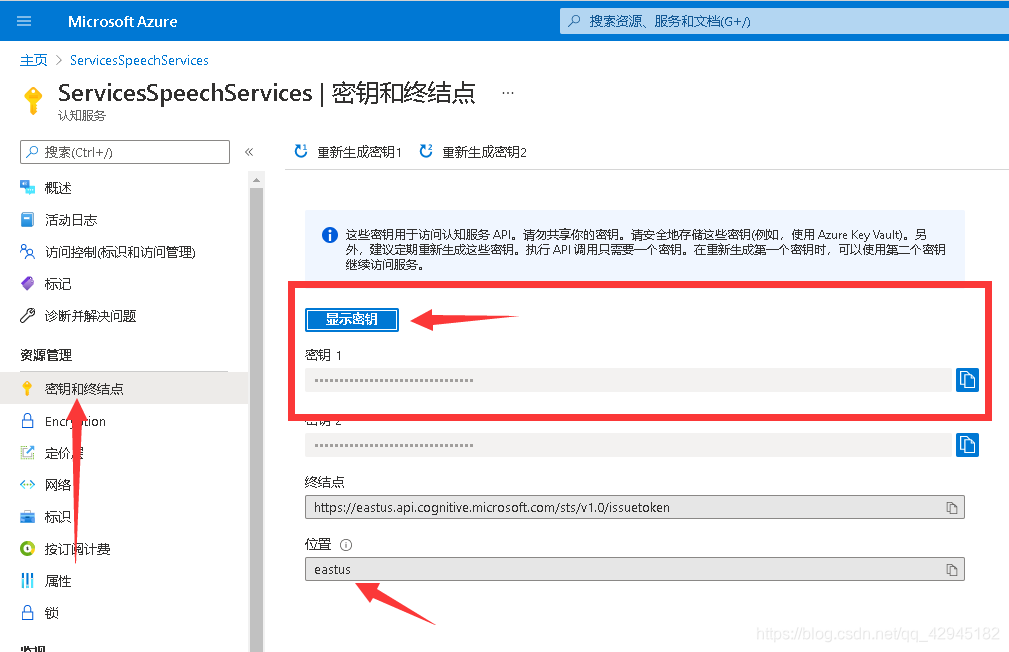Click the 认知服务 subtitle text
The width and height of the screenshot is (1009, 652).
click(x=82, y=116)
